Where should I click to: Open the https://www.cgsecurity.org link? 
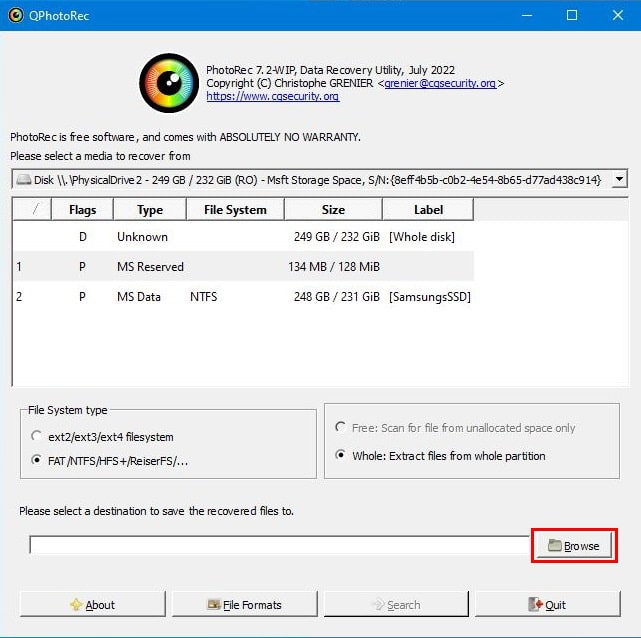point(273,96)
